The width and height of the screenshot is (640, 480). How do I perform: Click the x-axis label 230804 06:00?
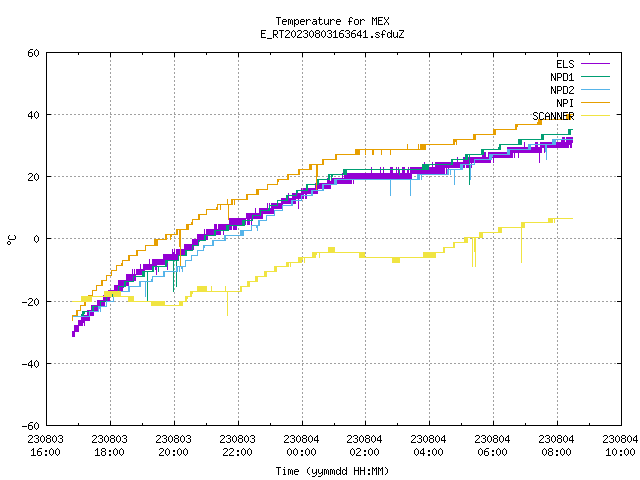(x=493, y=446)
